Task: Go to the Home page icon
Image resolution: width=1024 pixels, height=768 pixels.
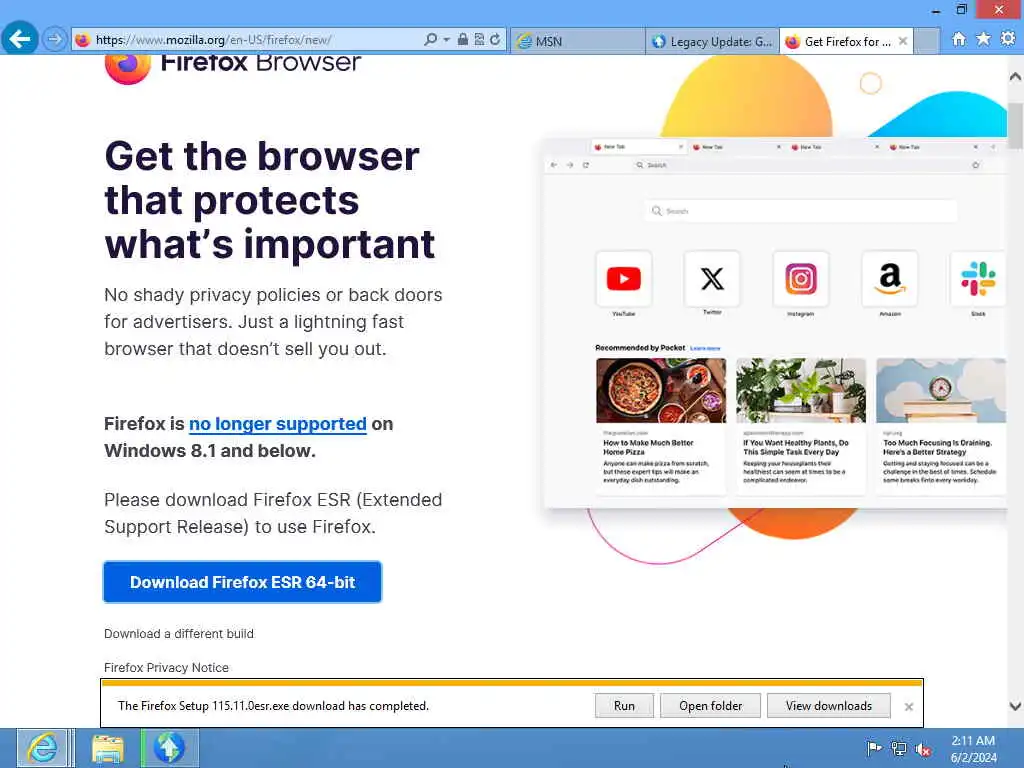Action: (959, 39)
